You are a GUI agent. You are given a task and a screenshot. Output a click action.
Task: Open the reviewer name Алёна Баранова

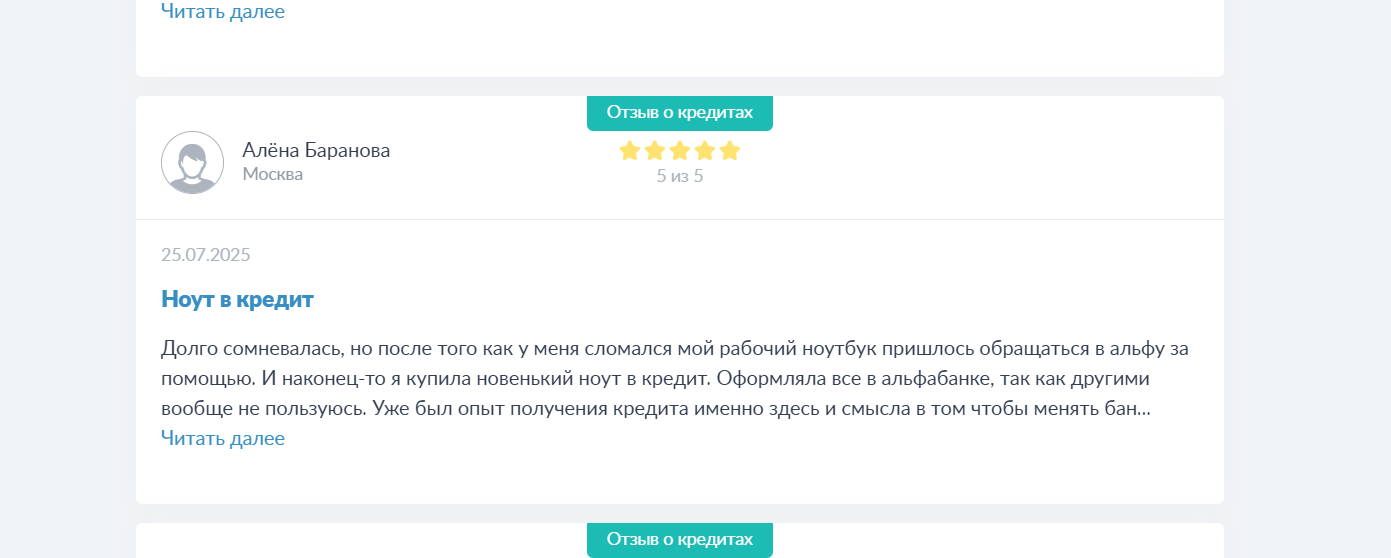316,150
